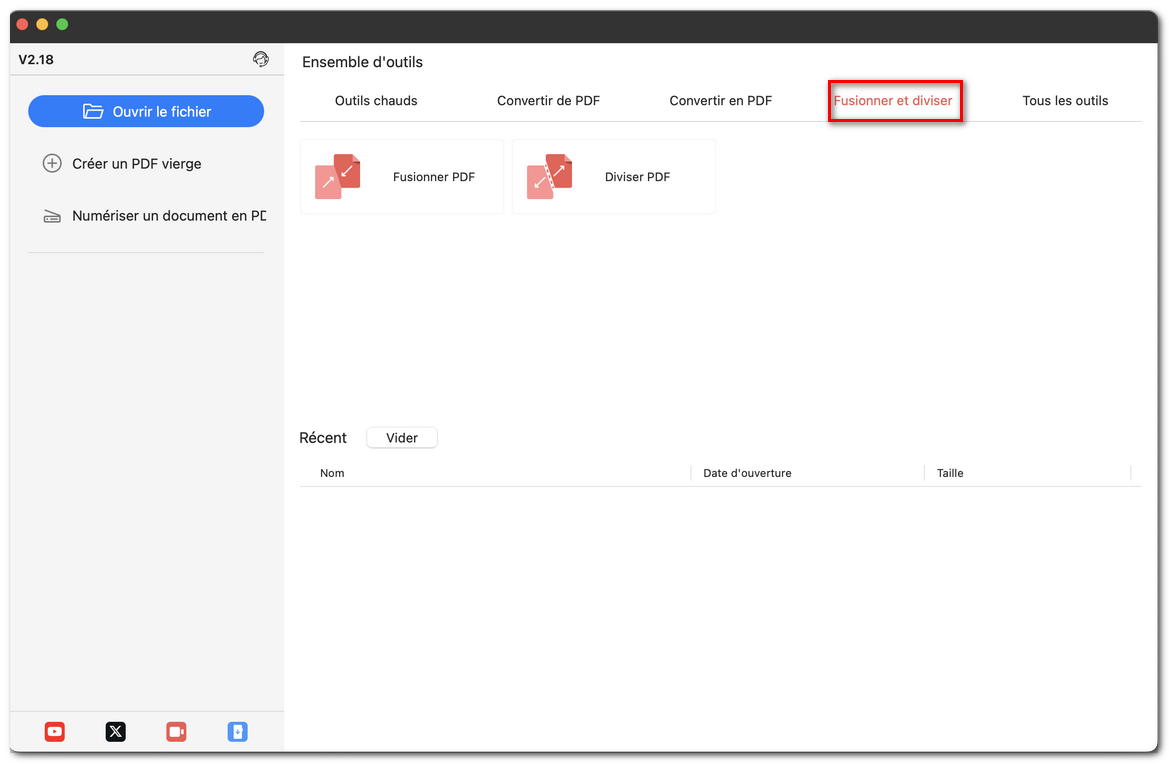Open the YouTube channel icon
Screen dimensions: 1169x764
54,731
